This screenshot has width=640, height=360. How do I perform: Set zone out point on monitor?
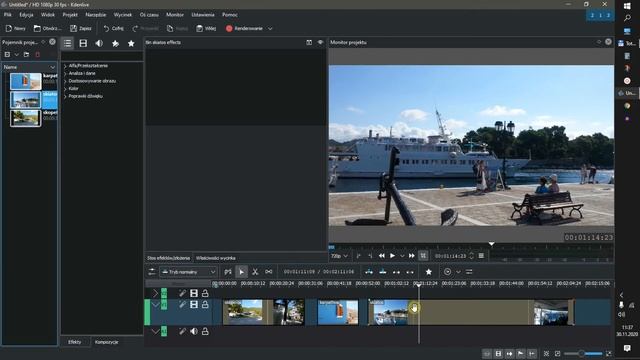(x=370, y=256)
